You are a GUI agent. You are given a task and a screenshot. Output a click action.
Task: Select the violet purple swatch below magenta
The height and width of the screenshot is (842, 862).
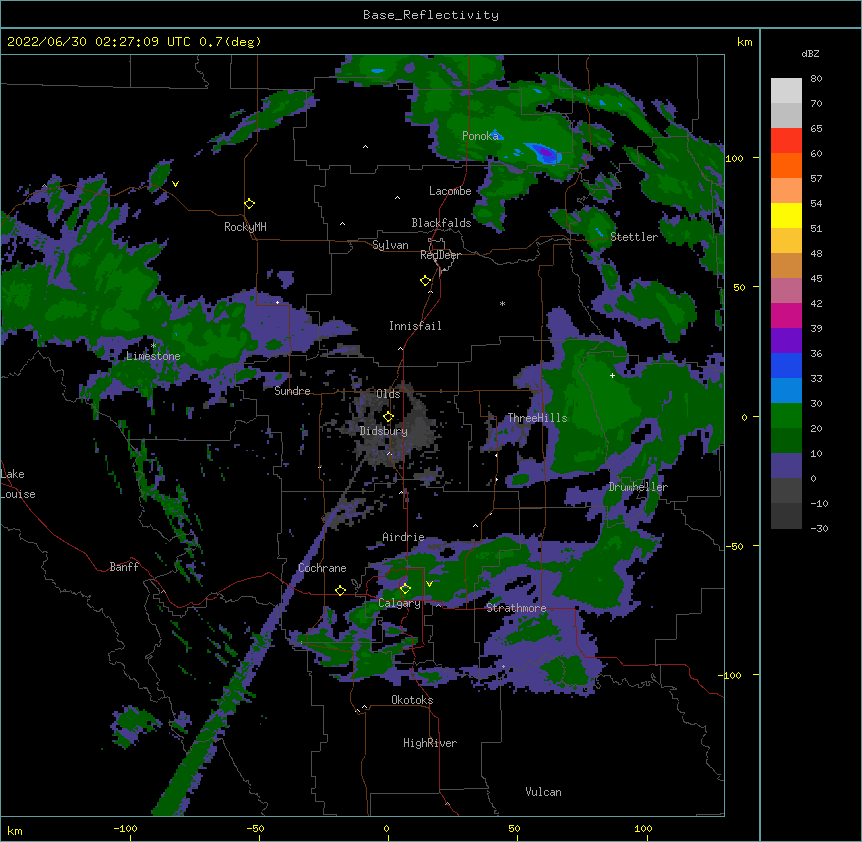click(x=786, y=340)
